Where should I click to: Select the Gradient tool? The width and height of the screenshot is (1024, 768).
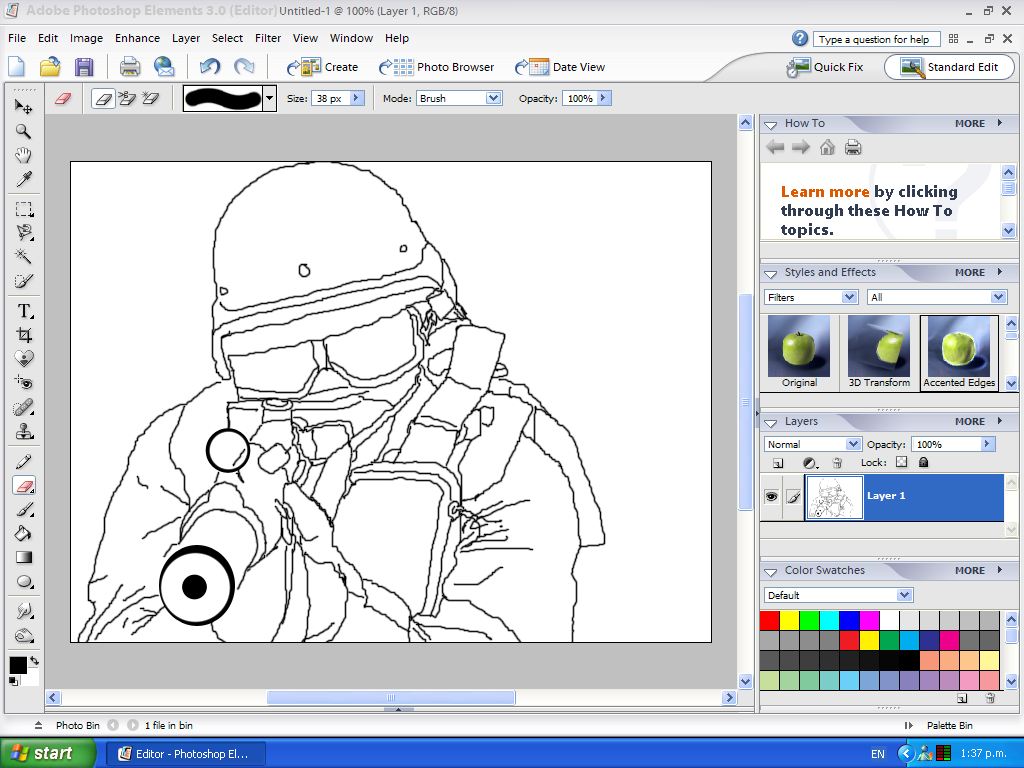click(24, 557)
